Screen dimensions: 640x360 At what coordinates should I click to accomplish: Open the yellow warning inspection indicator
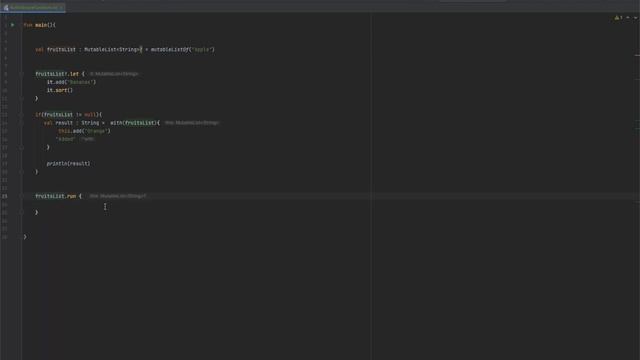tap(618, 18)
